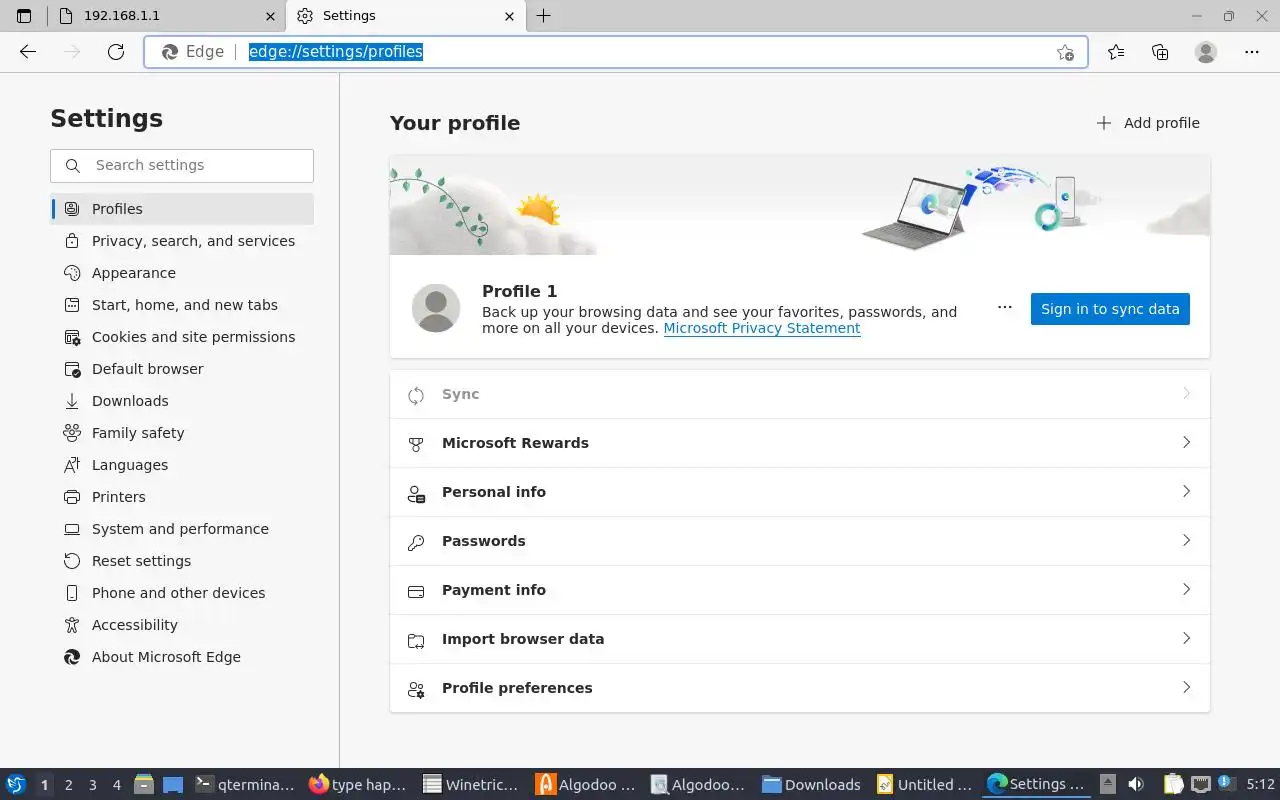This screenshot has height=800, width=1280.
Task: Click the profile avatar in toolbar
Action: (1206, 52)
